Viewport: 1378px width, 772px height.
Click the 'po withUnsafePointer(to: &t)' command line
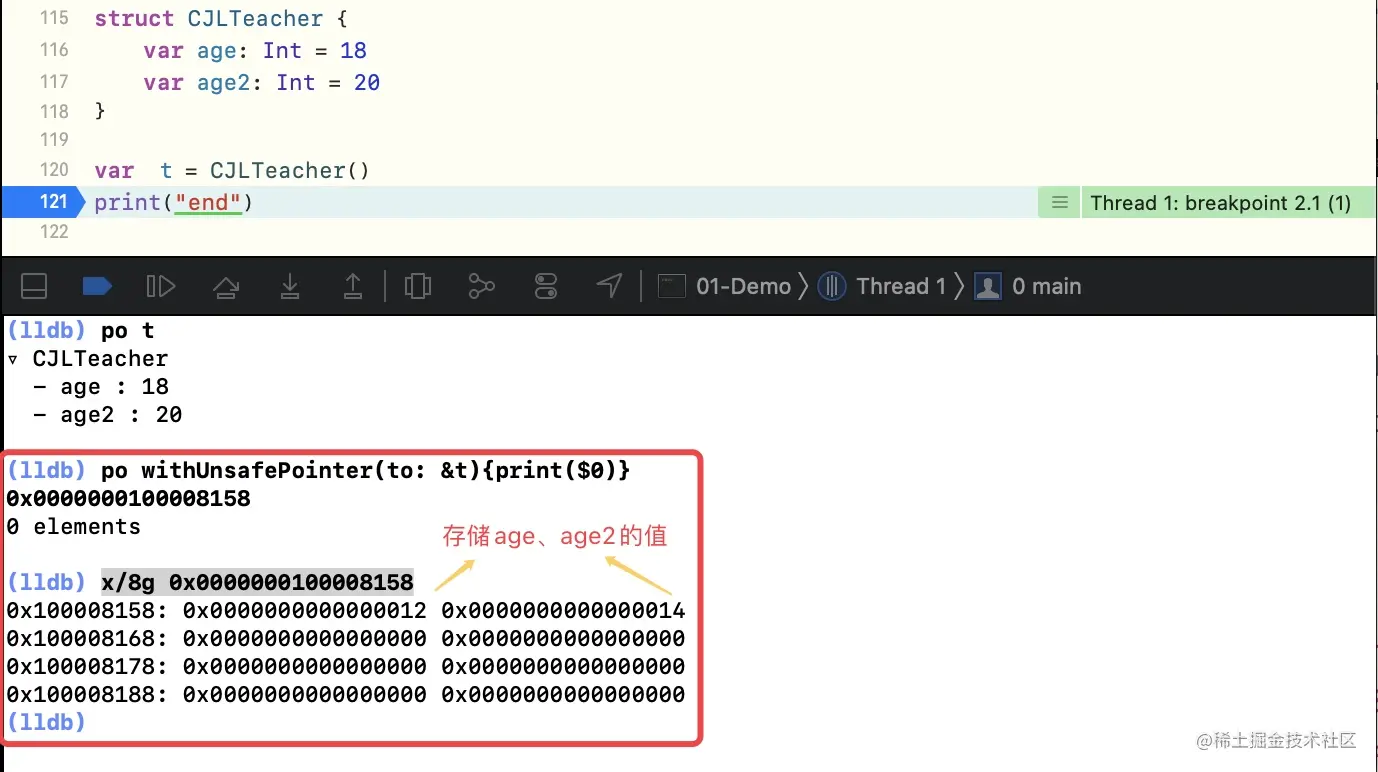[x=366, y=471]
